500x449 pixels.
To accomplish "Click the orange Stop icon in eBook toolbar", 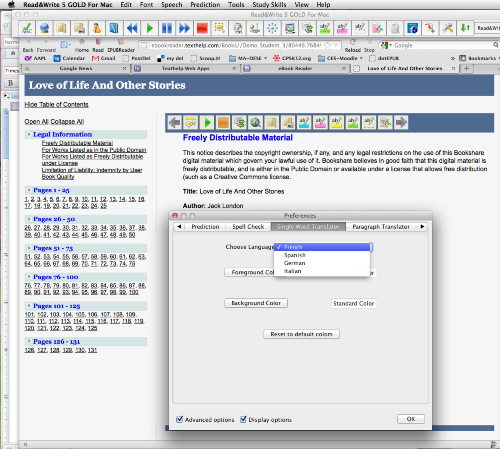I will [x=223, y=122].
